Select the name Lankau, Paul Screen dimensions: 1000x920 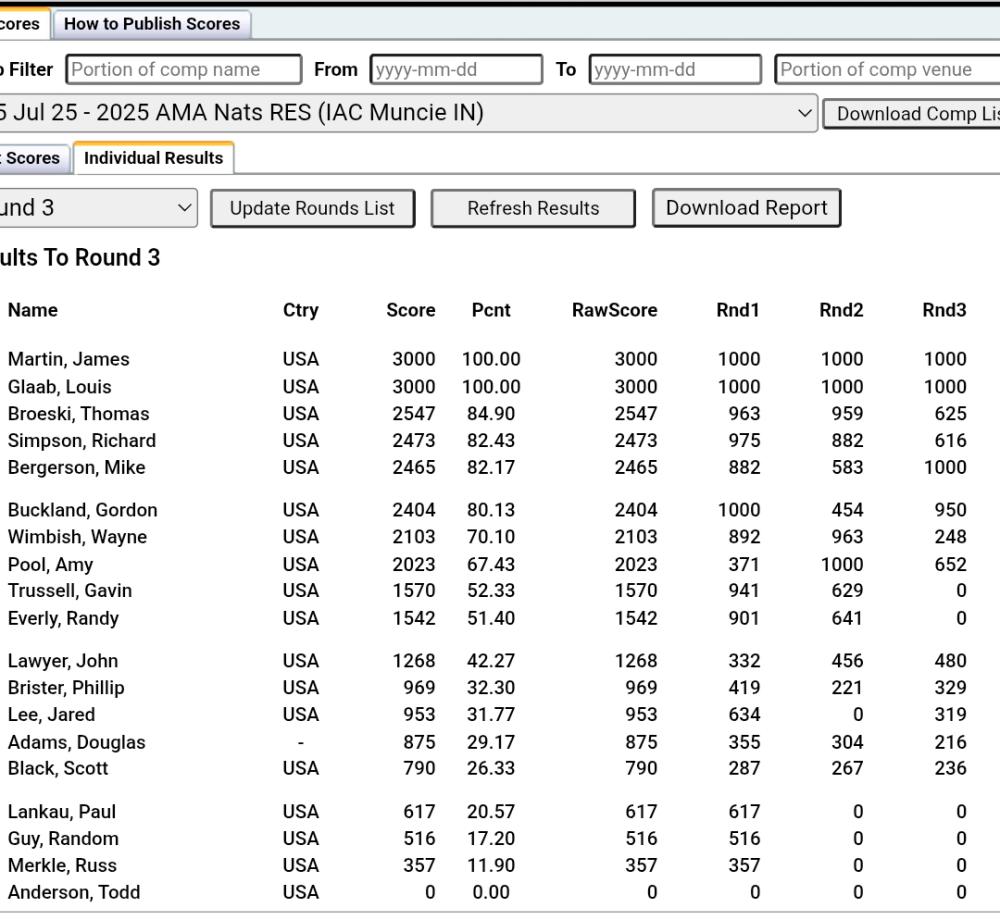click(62, 812)
